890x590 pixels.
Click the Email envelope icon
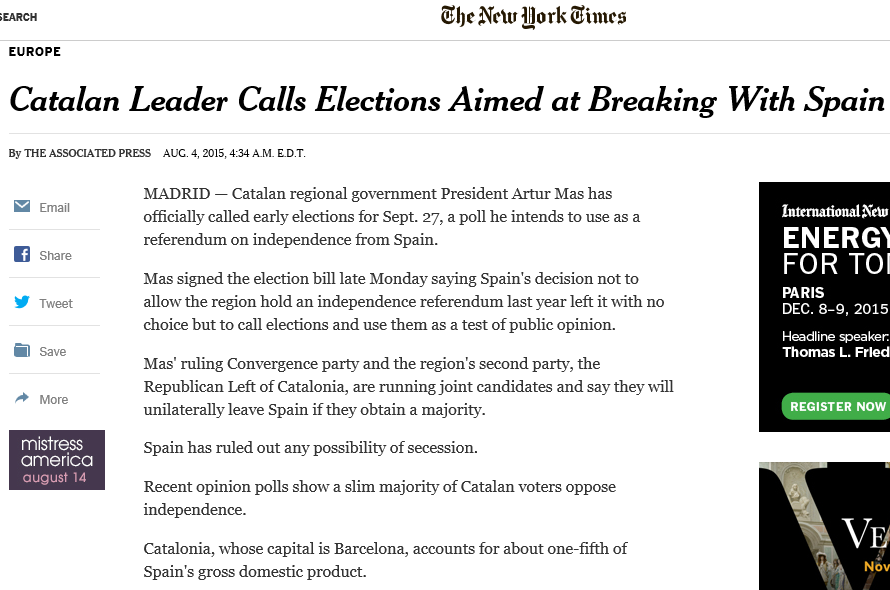(x=22, y=206)
